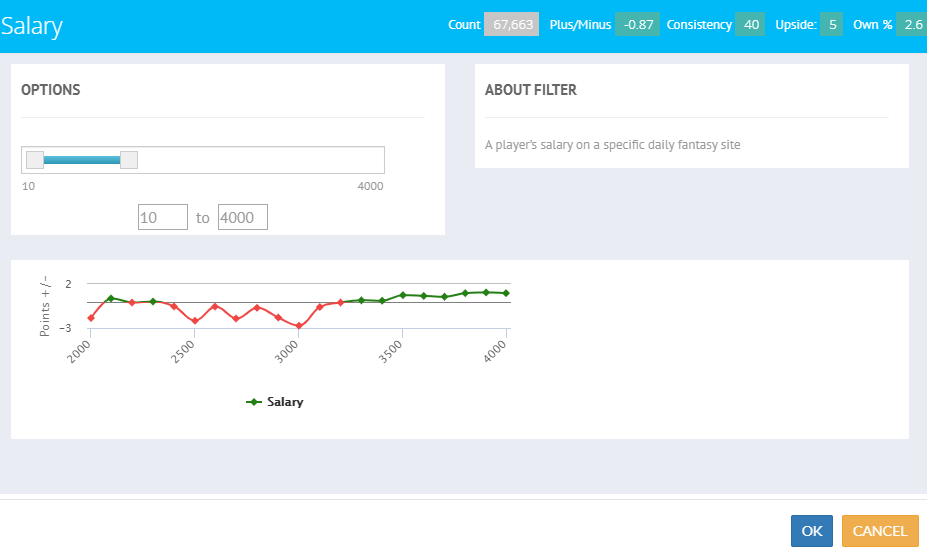Click the slider maximum label 4000

(x=370, y=186)
